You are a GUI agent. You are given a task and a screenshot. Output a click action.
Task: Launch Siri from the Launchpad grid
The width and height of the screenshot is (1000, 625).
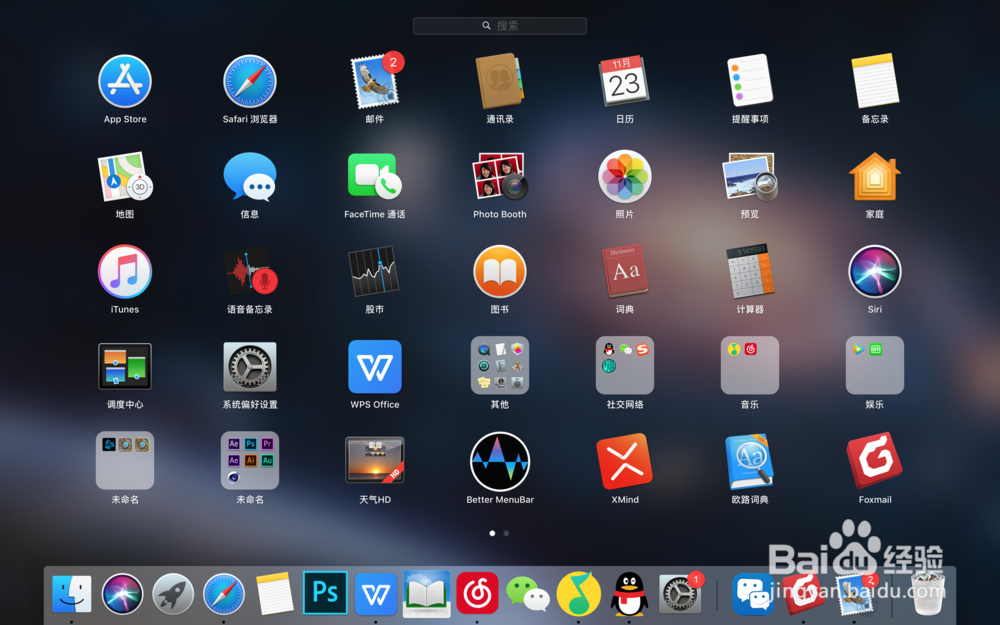click(x=875, y=271)
